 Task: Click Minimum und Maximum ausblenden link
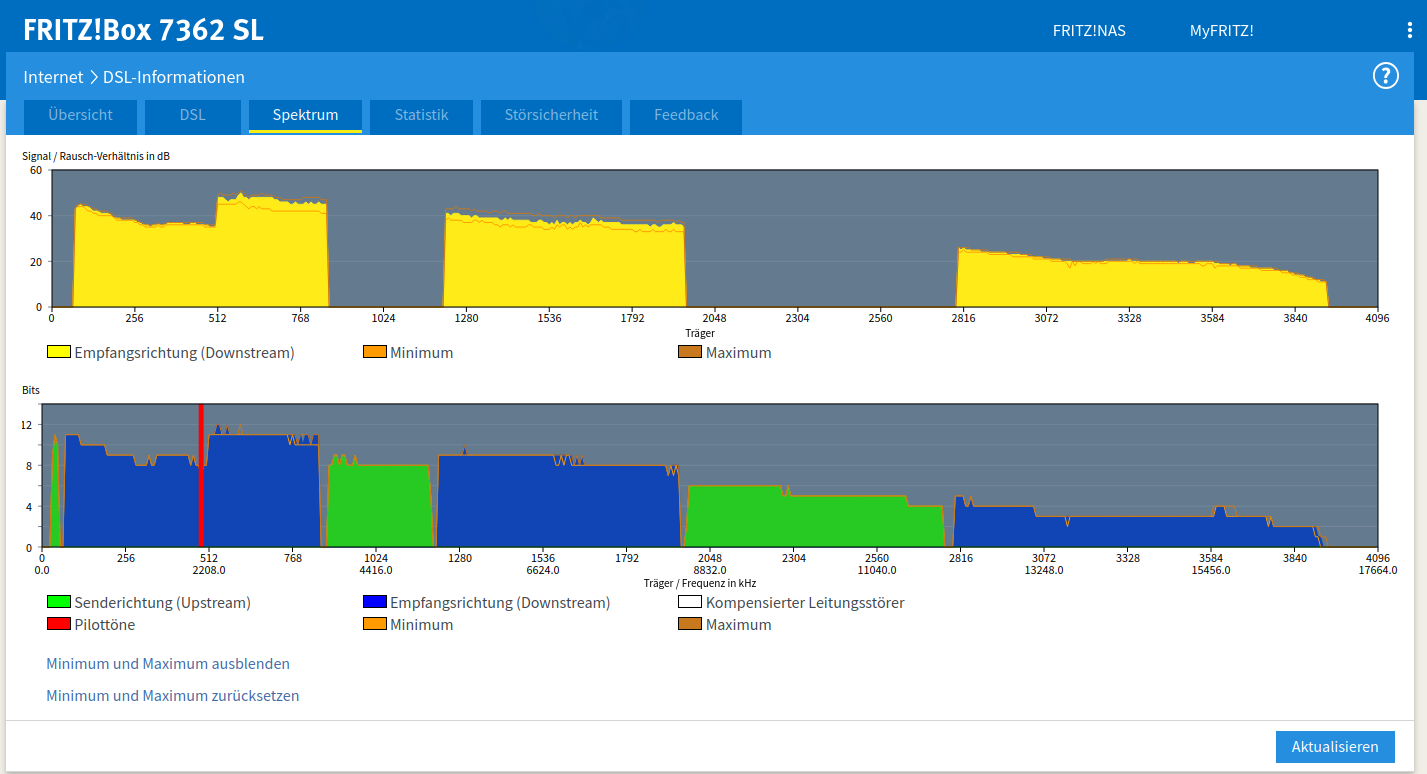(x=168, y=664)
